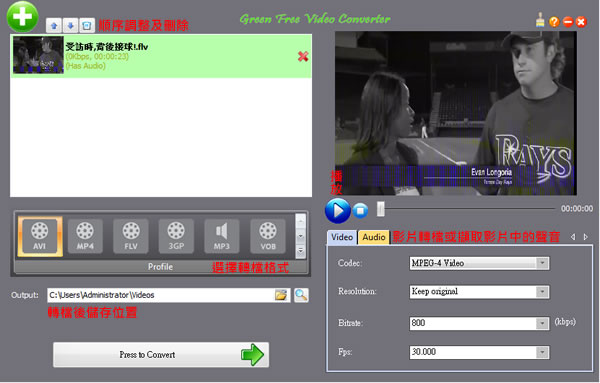
Task: Click Press to Convert button
Action: coord(161,355)
